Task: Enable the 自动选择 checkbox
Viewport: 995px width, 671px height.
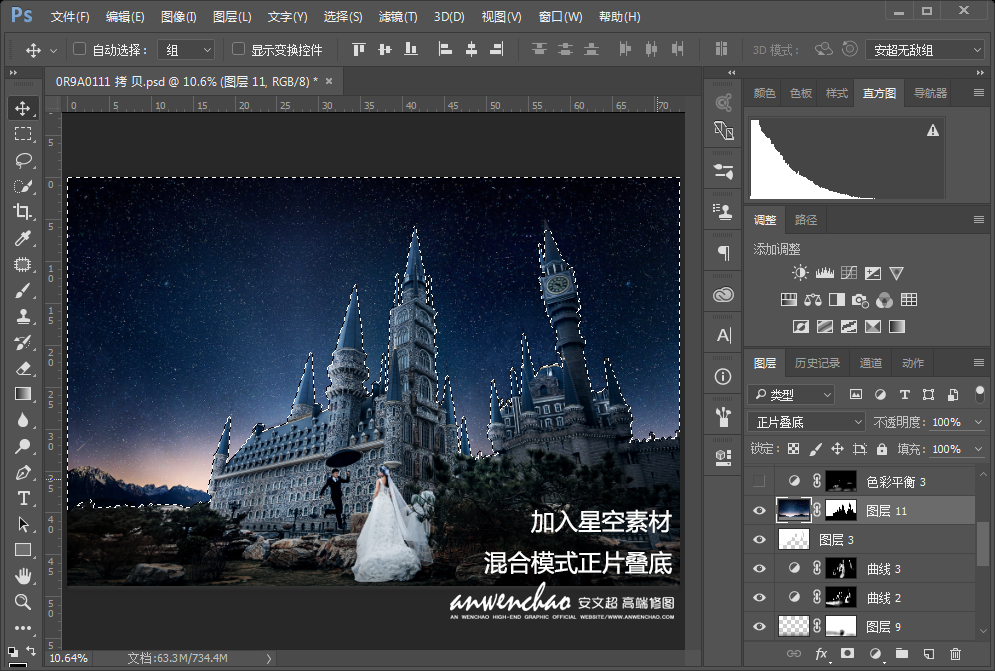Action: pos(79,49)
